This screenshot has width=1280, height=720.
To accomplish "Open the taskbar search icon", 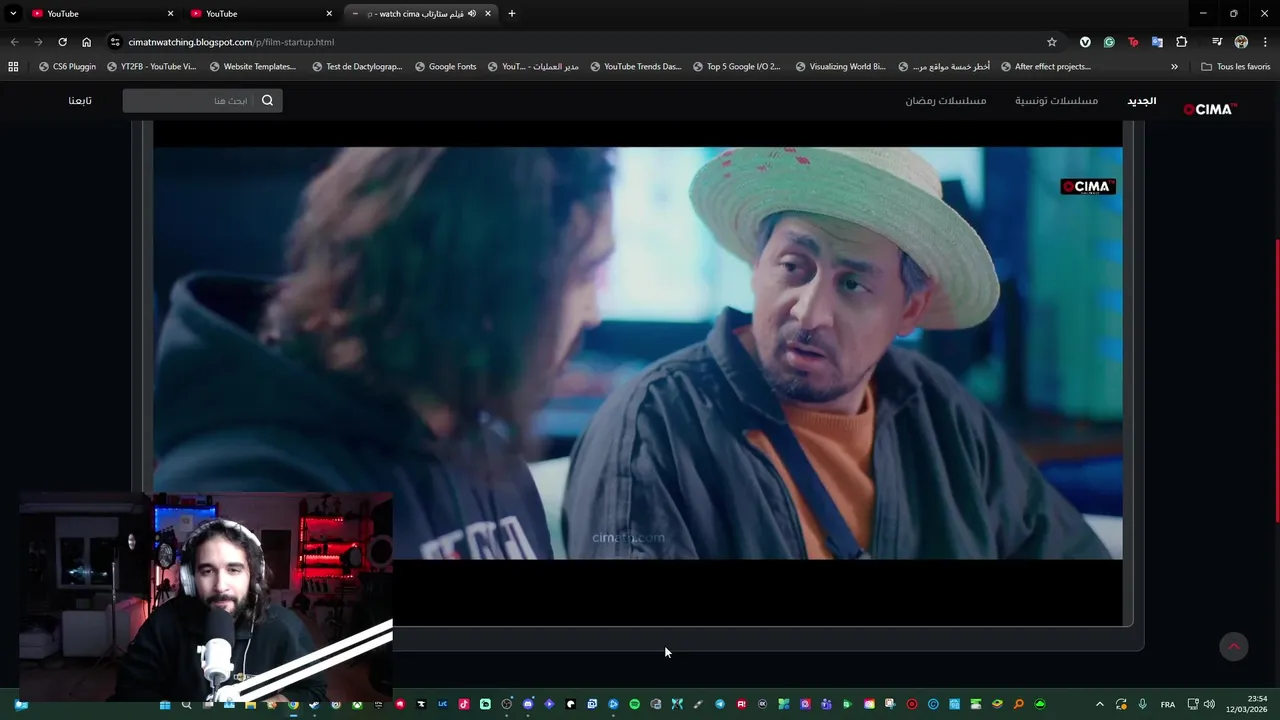I will coord(186,704).
